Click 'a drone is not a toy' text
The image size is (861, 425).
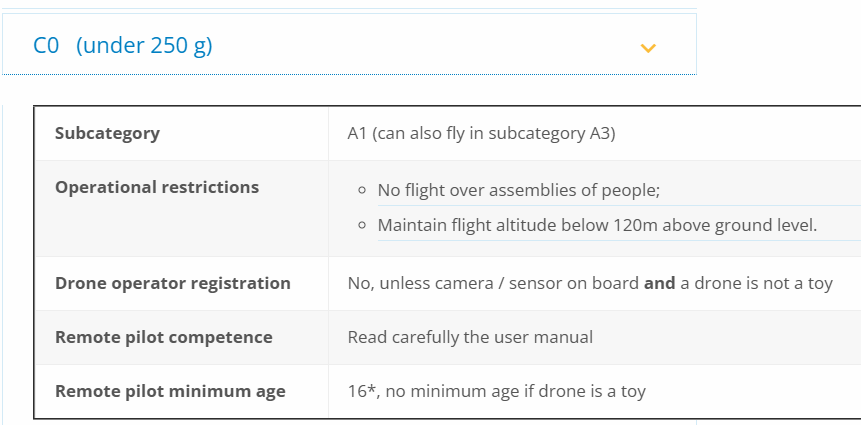click(756, 283)
